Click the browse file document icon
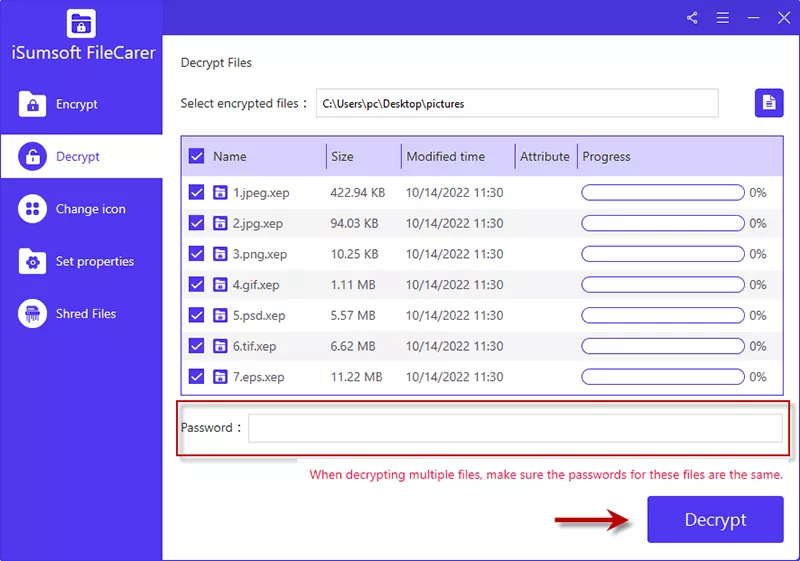This screenshot has height=561, width=800. (769, 103)
